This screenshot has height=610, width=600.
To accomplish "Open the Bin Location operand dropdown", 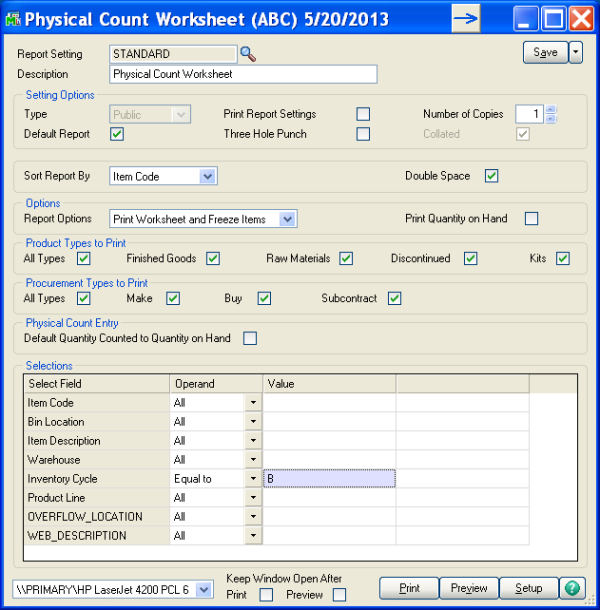I will point(253,421).
